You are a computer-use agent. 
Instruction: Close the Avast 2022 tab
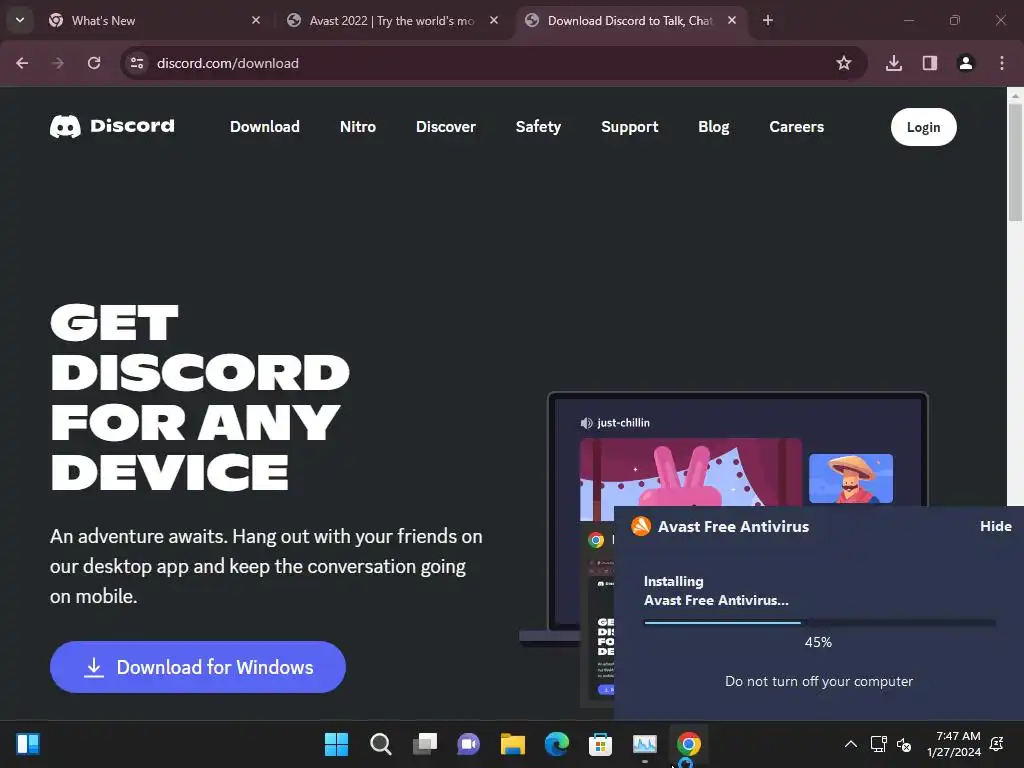coord(494,20)
